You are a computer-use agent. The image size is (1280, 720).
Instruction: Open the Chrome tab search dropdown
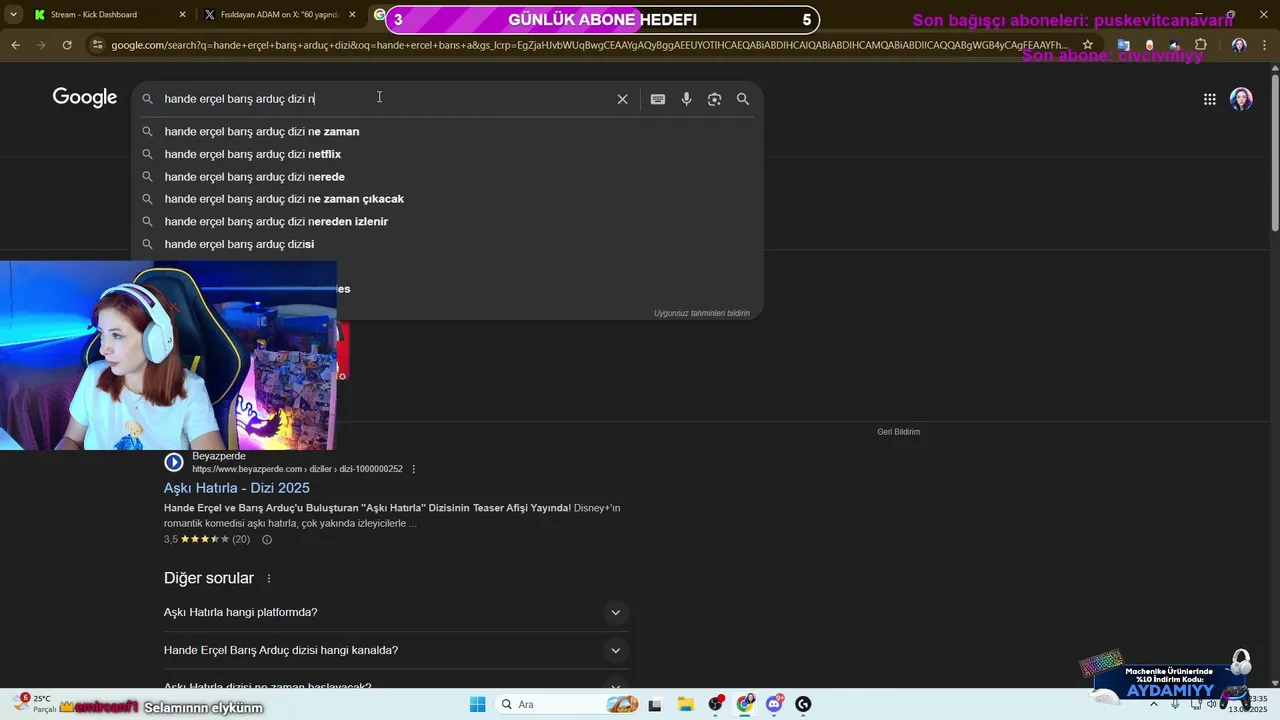13,14
